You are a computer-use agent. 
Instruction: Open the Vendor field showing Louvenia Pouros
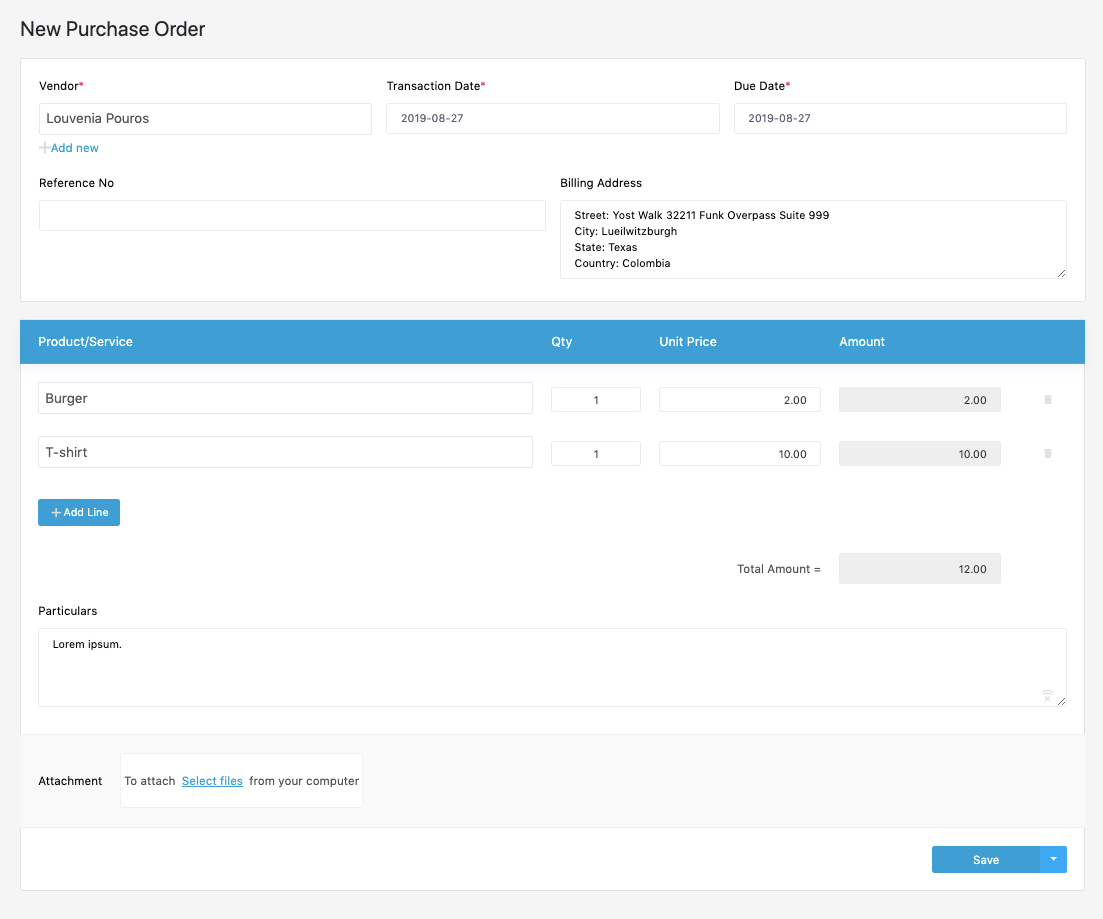coord(205,119)
